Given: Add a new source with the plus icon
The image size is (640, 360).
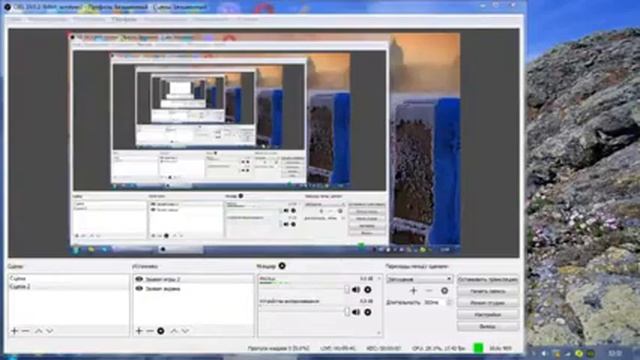Looking at the screenshot, I should pos(139,331).
